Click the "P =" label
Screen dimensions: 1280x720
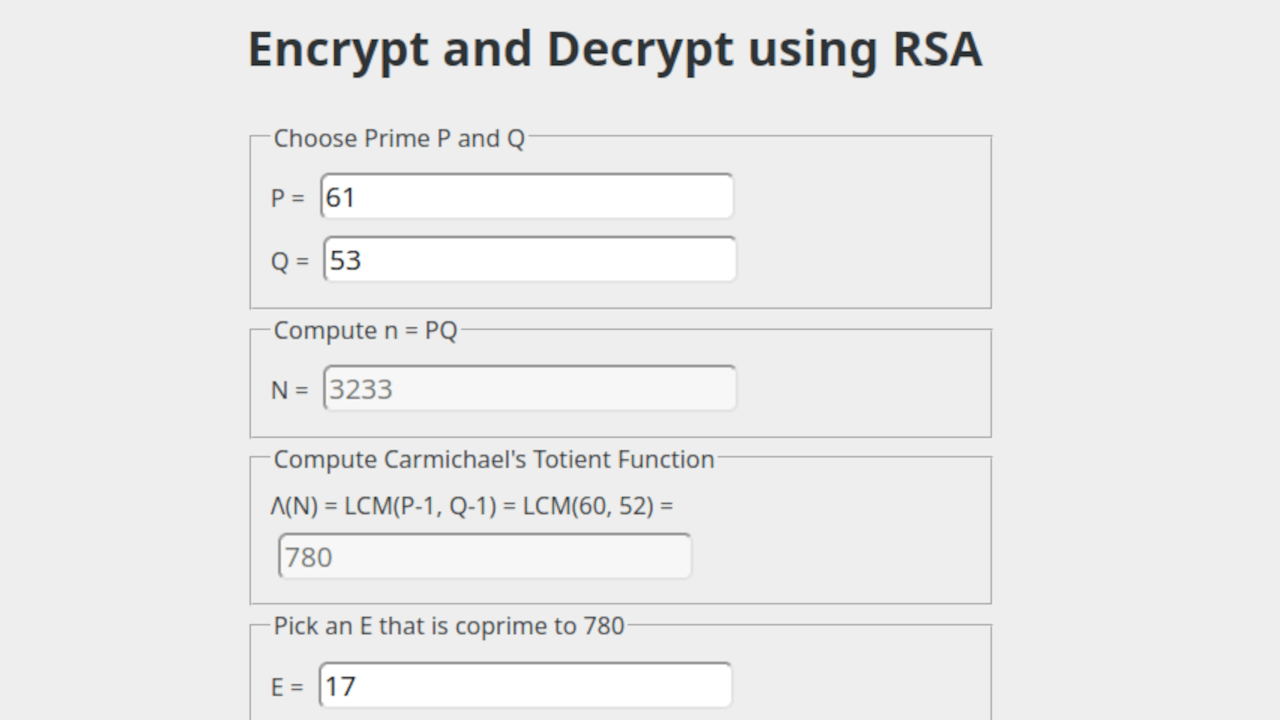288,198
